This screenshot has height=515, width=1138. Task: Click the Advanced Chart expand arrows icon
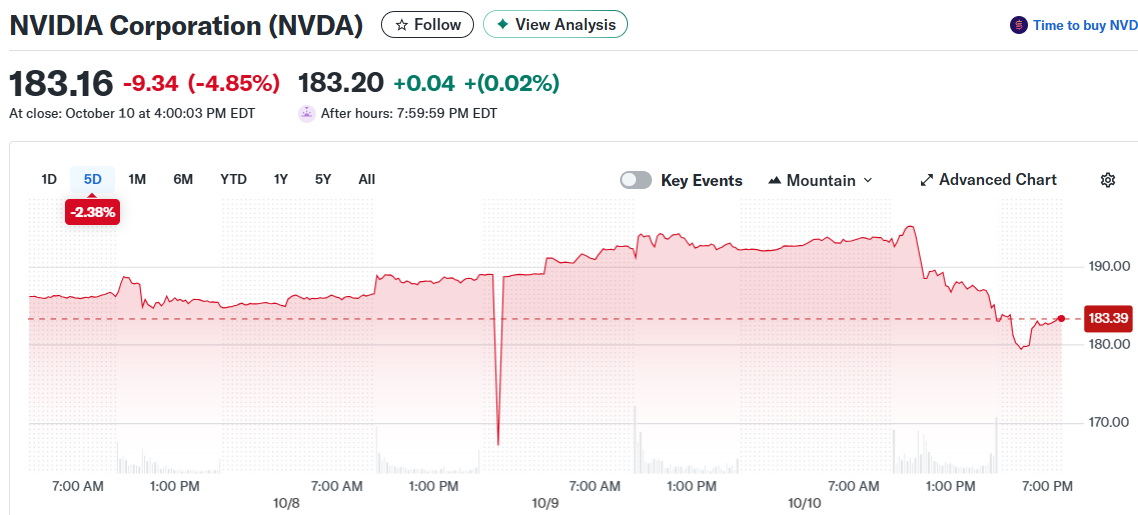[x=927, y=180]
